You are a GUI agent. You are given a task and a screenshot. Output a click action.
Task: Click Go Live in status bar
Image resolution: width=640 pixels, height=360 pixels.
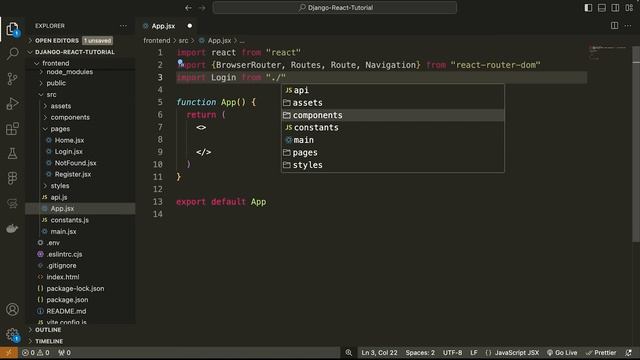point(562,353)
